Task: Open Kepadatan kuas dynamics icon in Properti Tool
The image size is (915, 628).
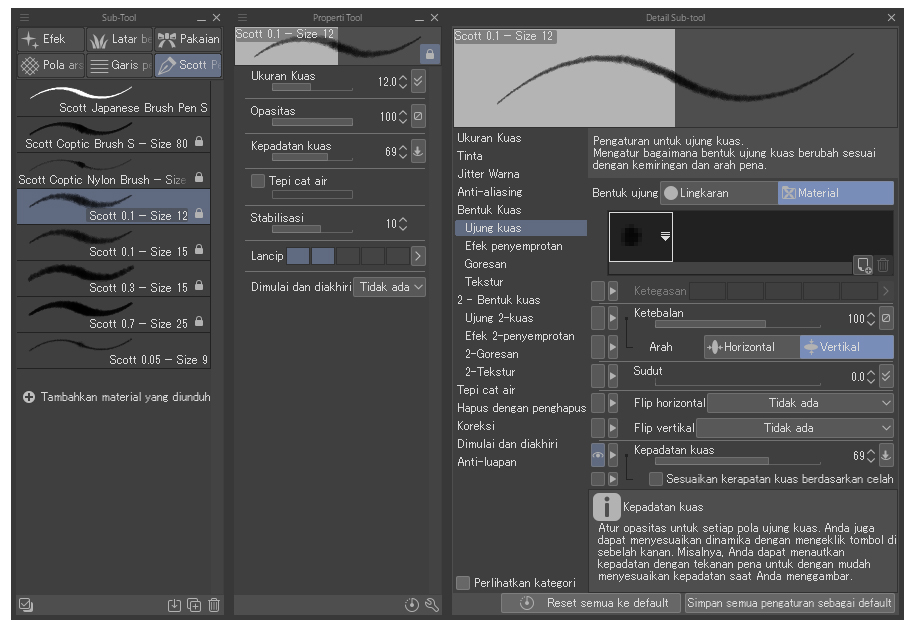Action: click(x=418, y=151)
